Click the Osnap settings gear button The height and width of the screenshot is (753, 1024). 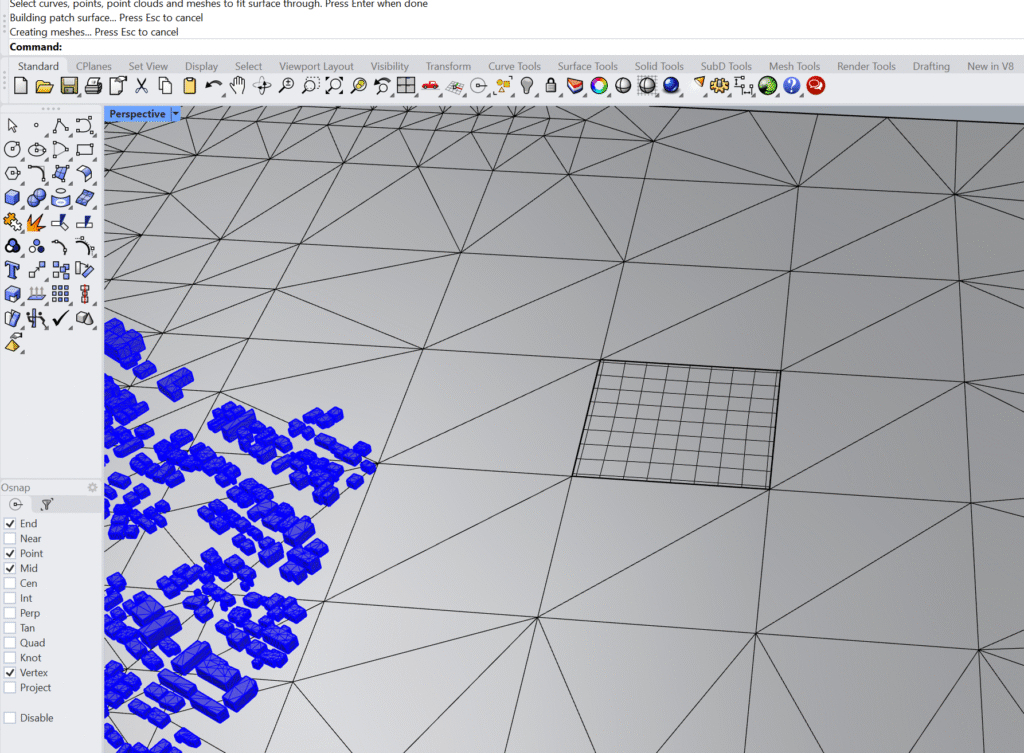click(93, 487)
